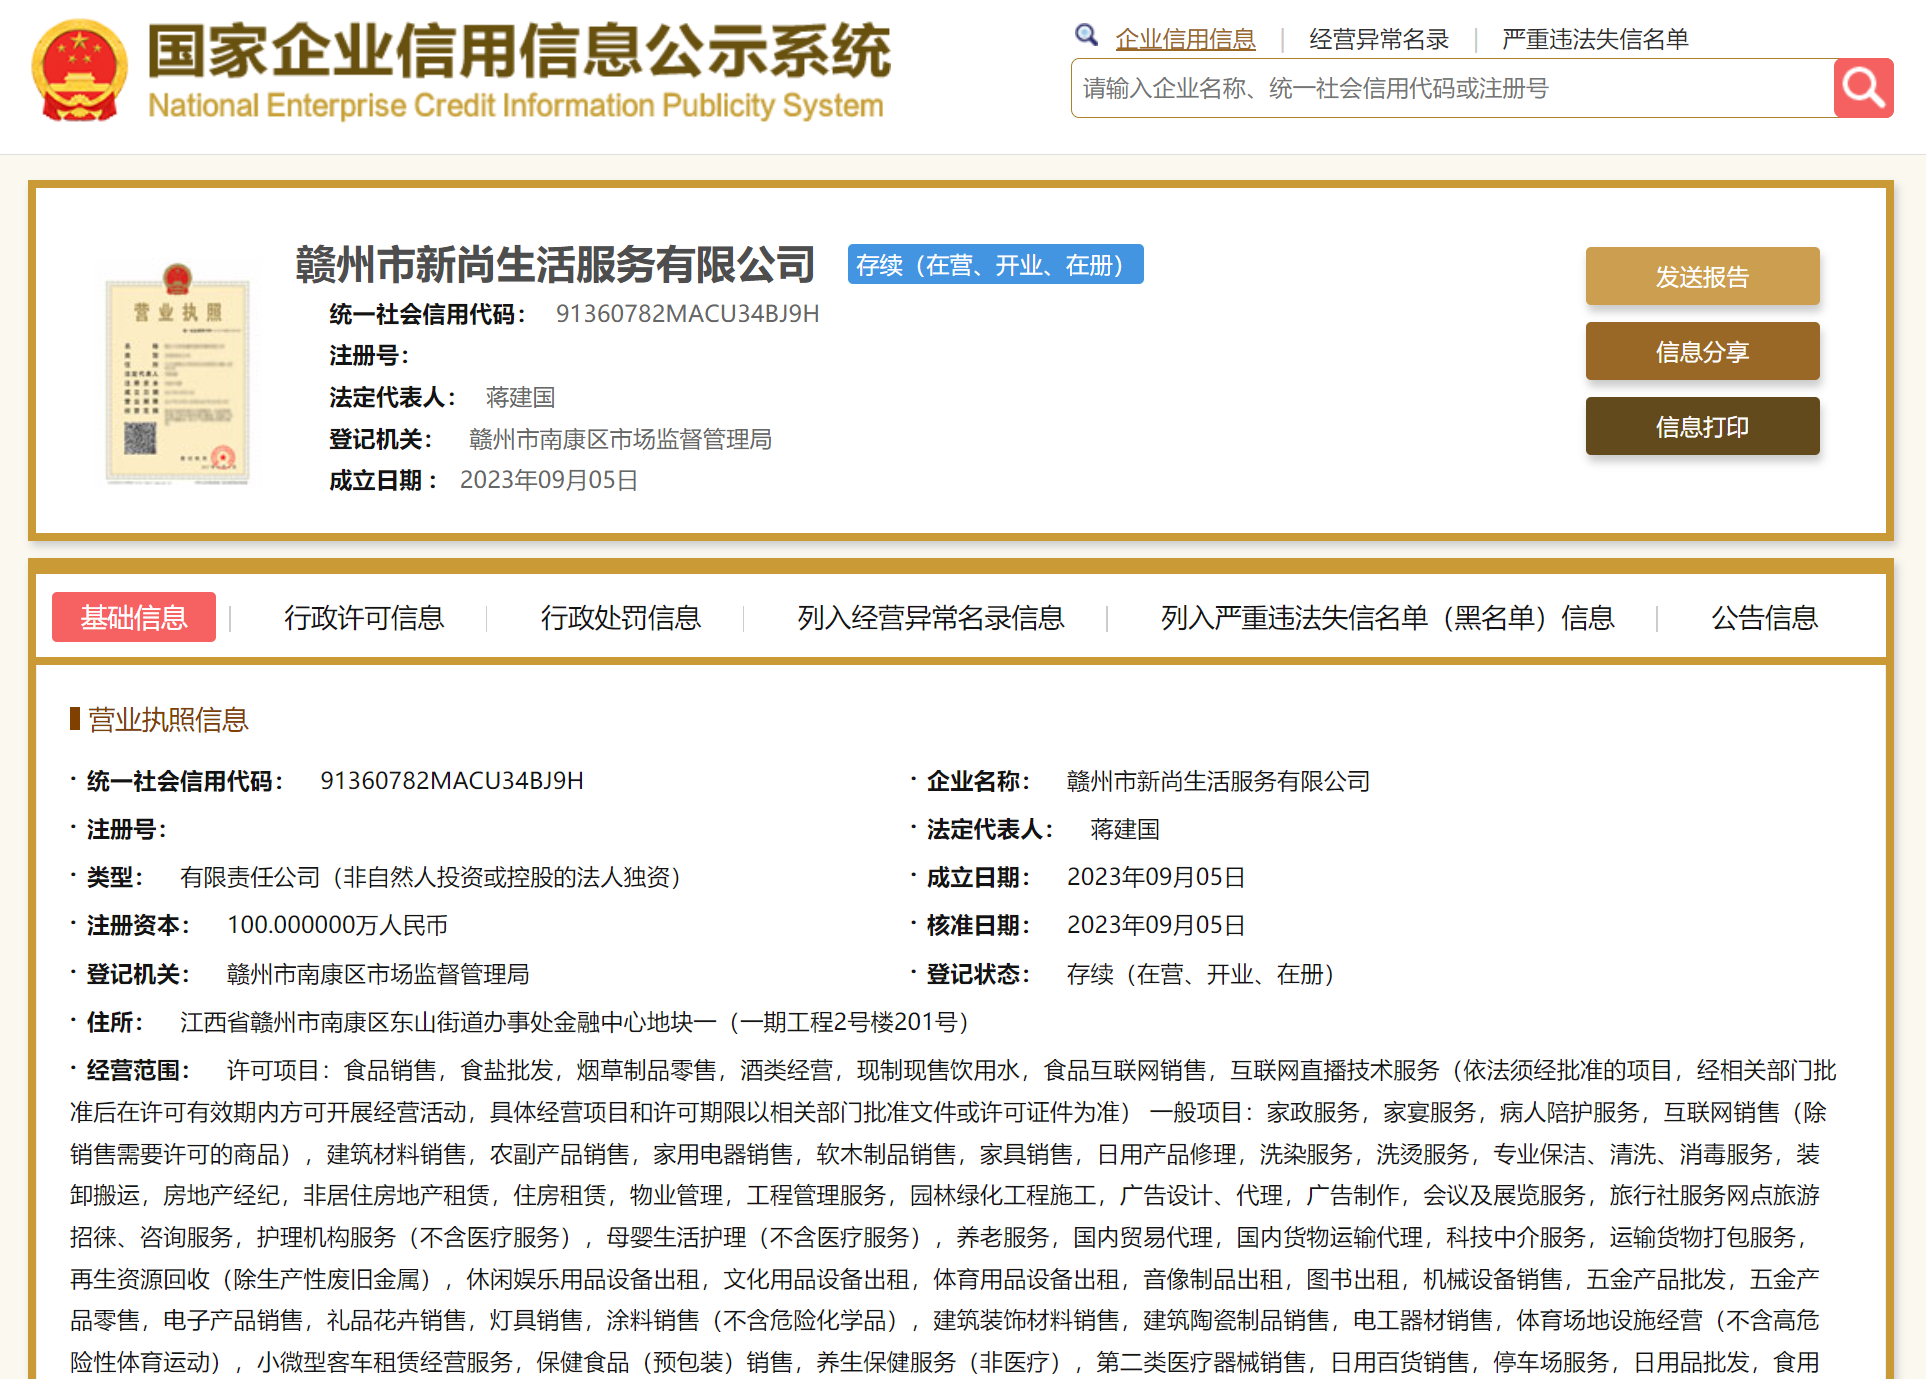This screenshot has height=1379, width=1926.
Task: Switch to the 列入经营异常名录信息 tab
Action: tap(931, 618)
